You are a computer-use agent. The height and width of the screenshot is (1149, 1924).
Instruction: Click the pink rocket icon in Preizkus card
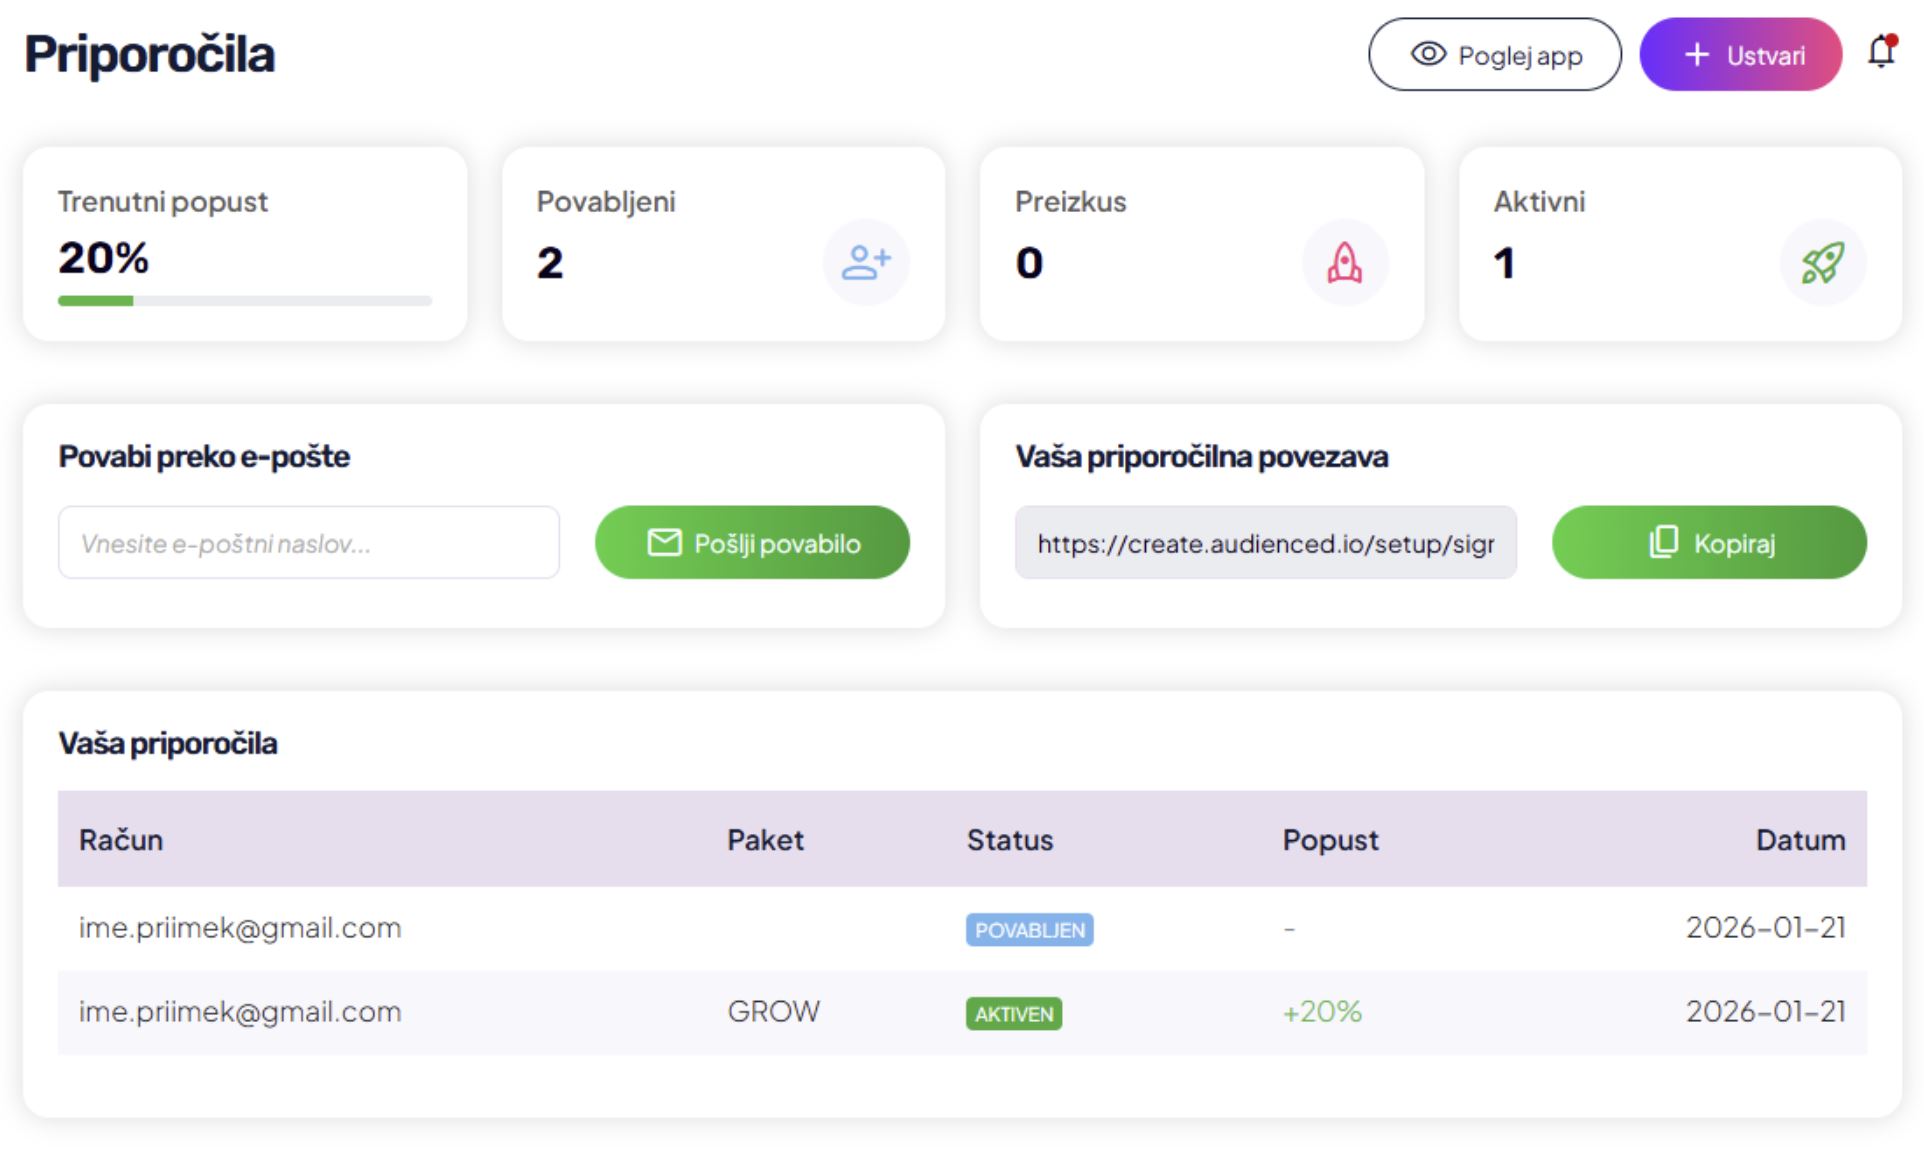click(x=1344, y=263)
